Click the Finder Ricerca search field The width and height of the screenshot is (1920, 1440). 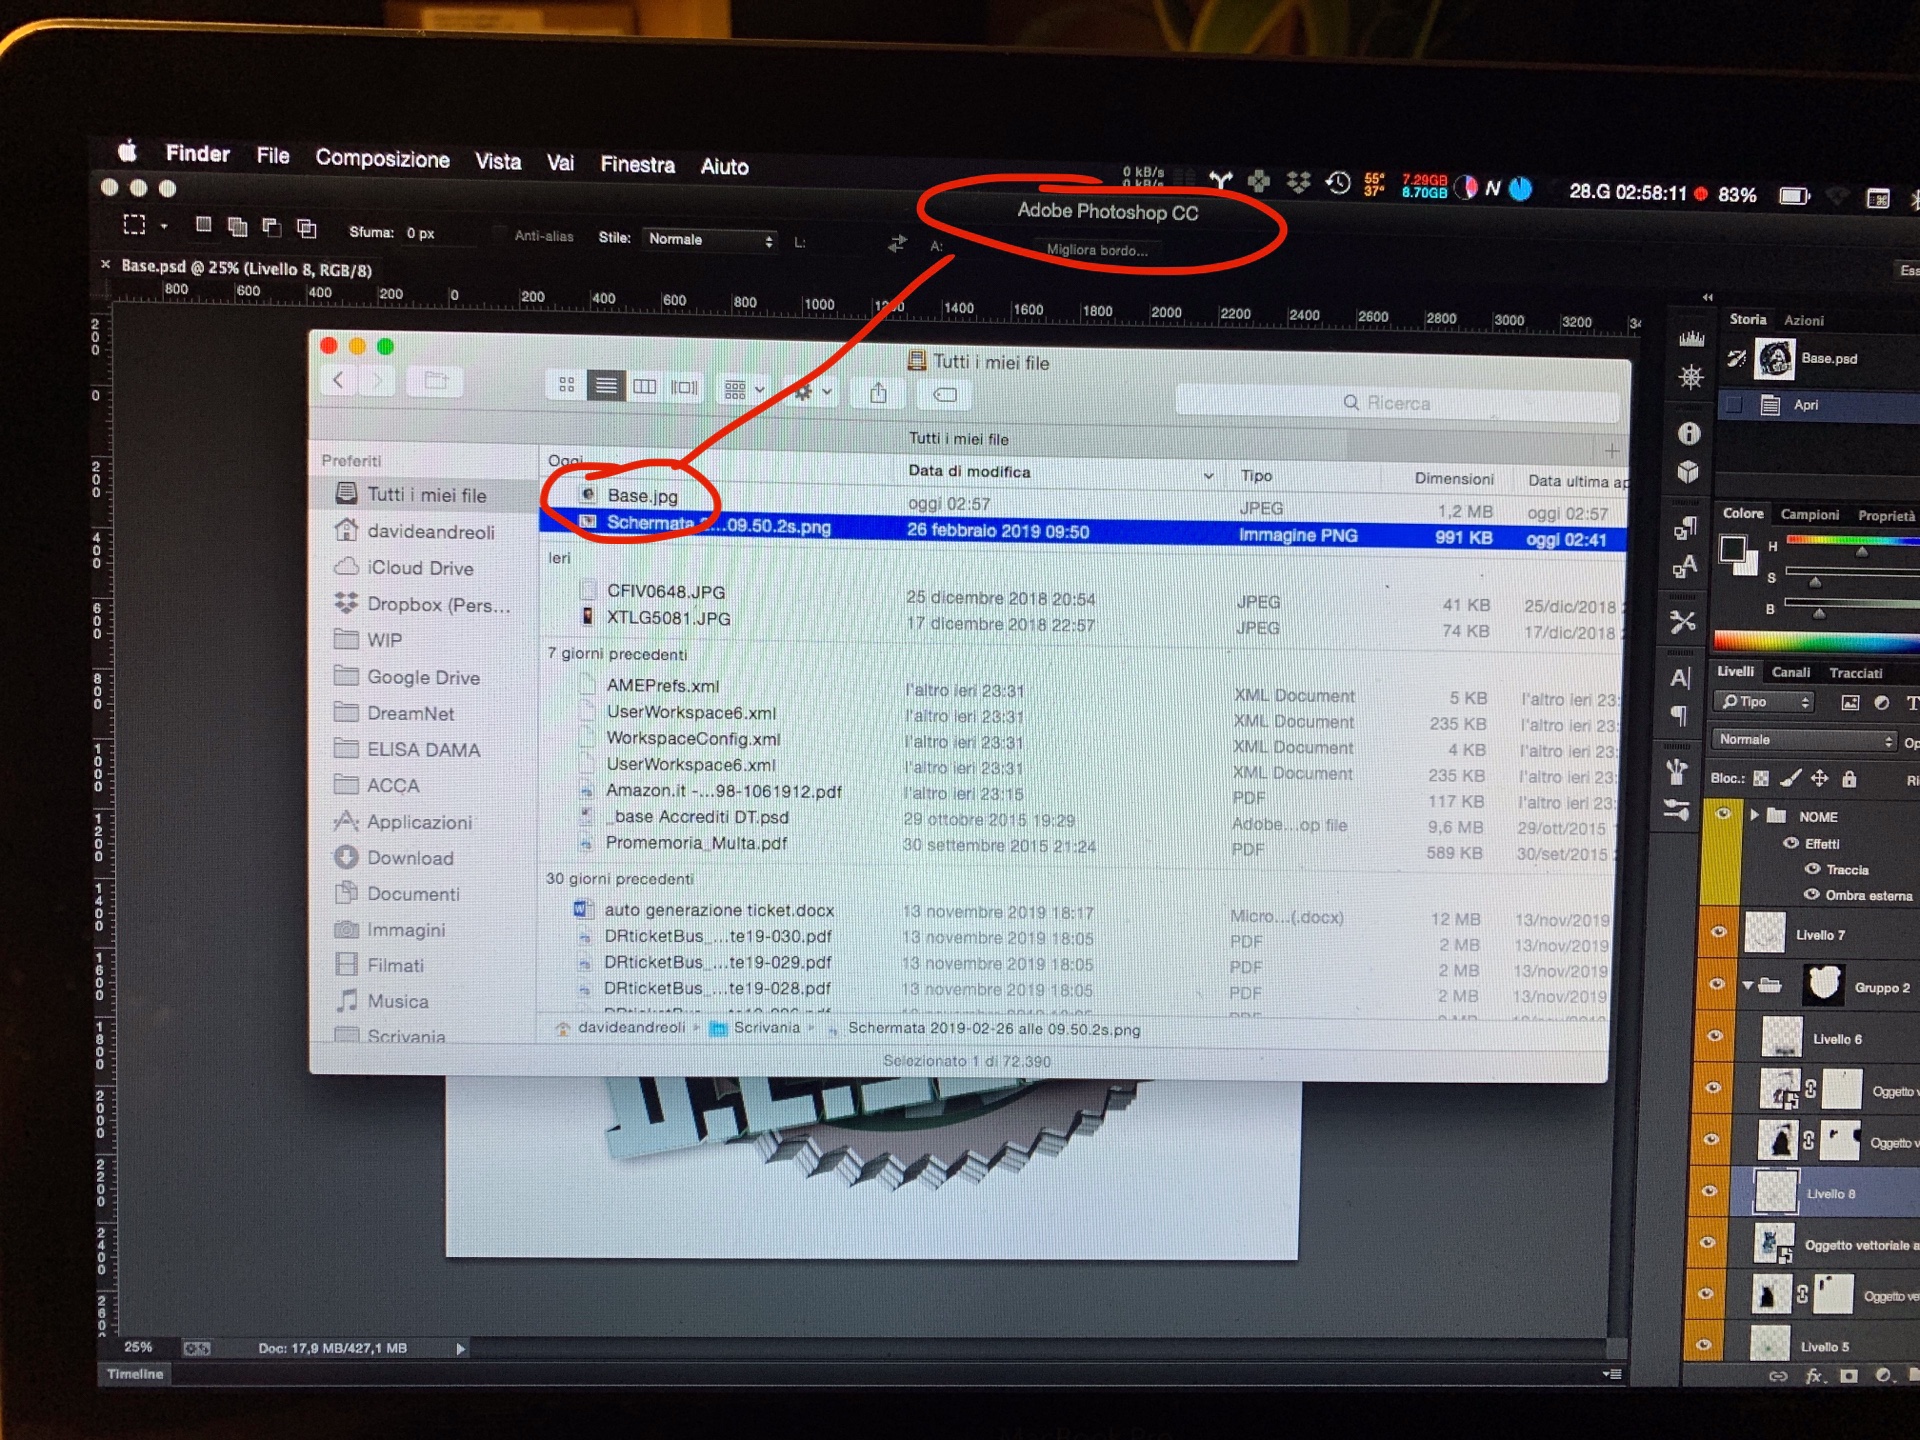click(x=1397, y=403)
